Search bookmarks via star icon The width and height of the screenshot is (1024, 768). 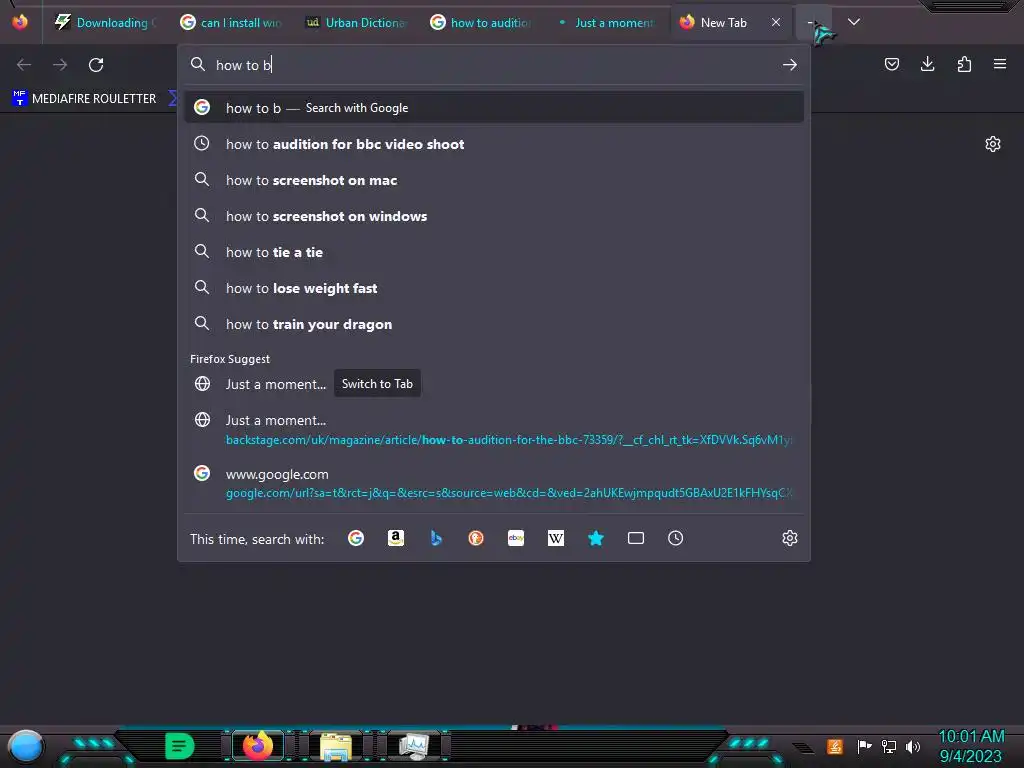596,538
